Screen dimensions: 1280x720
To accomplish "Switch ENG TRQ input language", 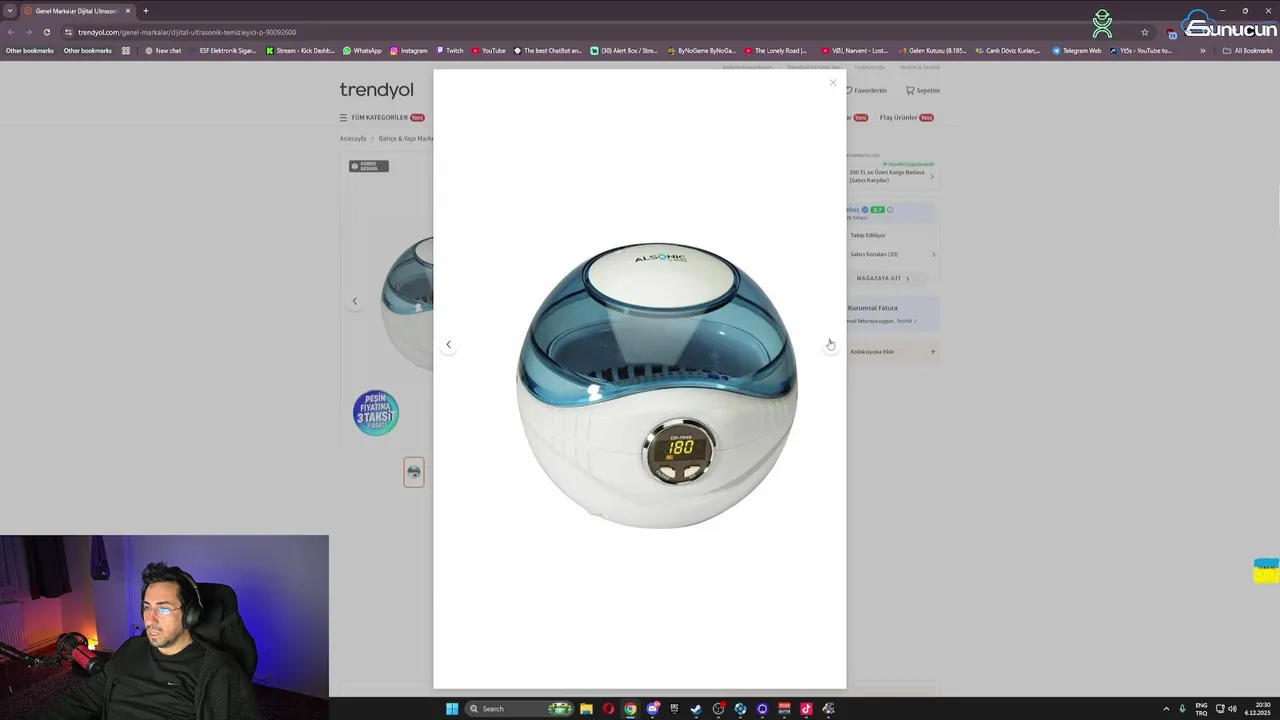I will (x=1201, y=709).
